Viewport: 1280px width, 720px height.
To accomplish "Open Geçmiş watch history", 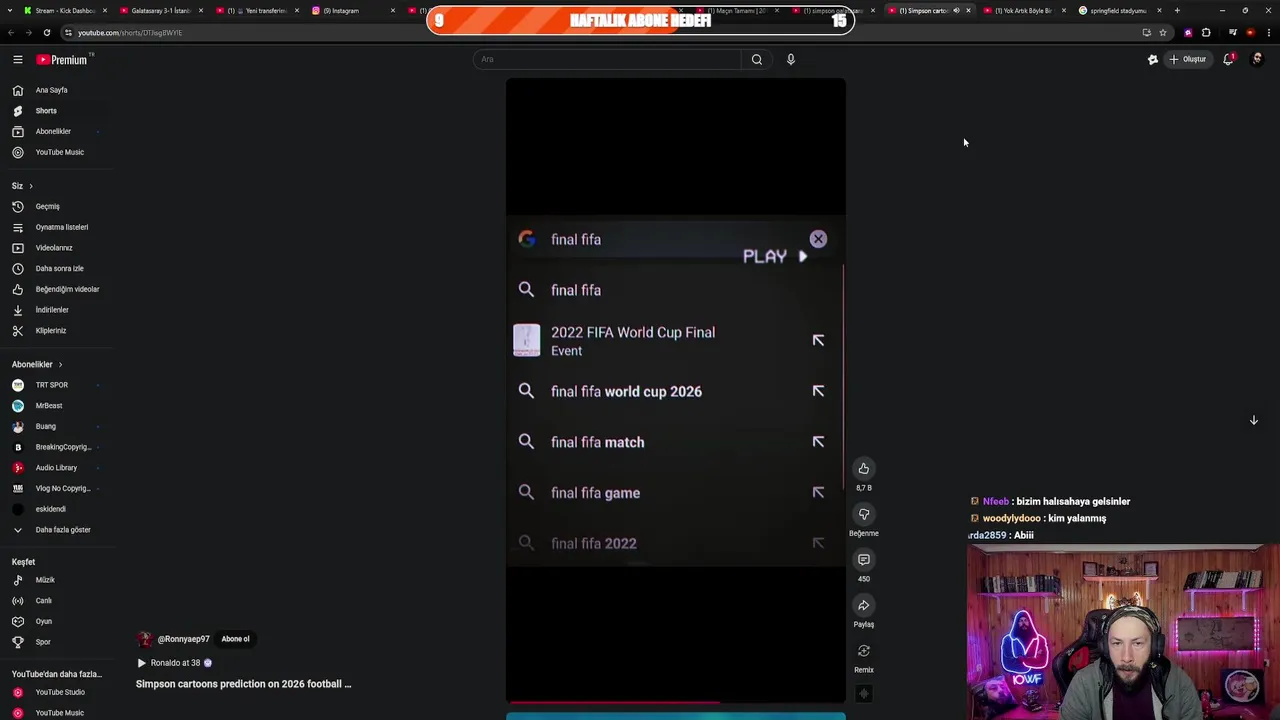I will [57, 206].
